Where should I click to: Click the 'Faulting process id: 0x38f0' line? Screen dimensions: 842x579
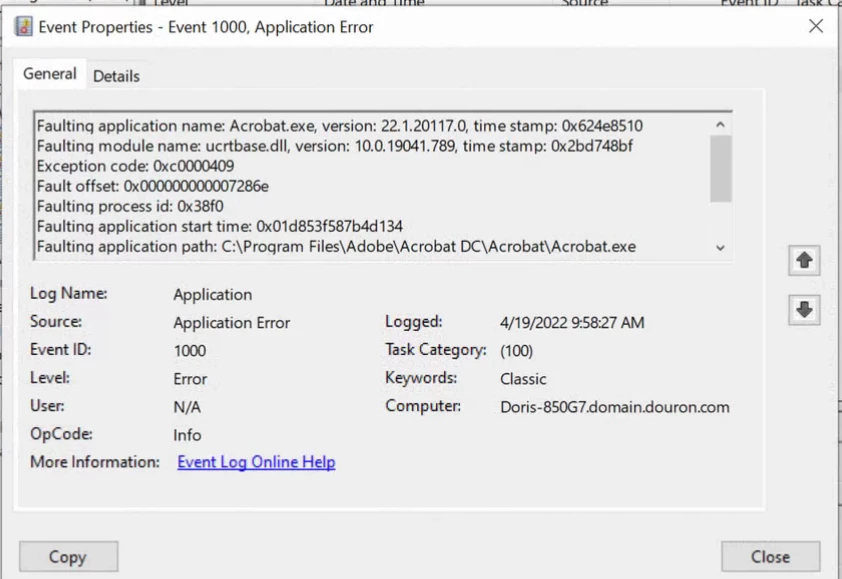click(130, 206)
